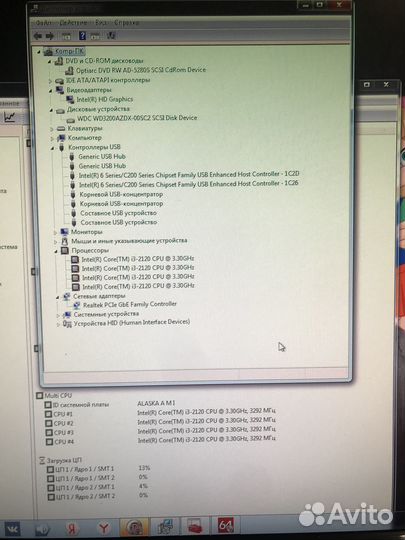Viewport: 405px width, 540px height.
Task: Click the Процессоры category label
Action: point(90,251)
